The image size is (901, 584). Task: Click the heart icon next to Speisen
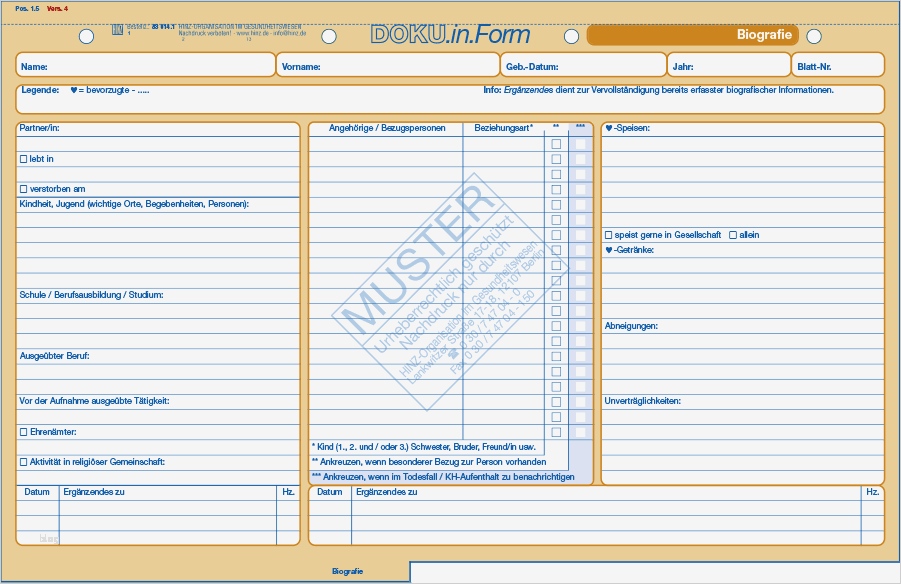(x=609, y=128)
